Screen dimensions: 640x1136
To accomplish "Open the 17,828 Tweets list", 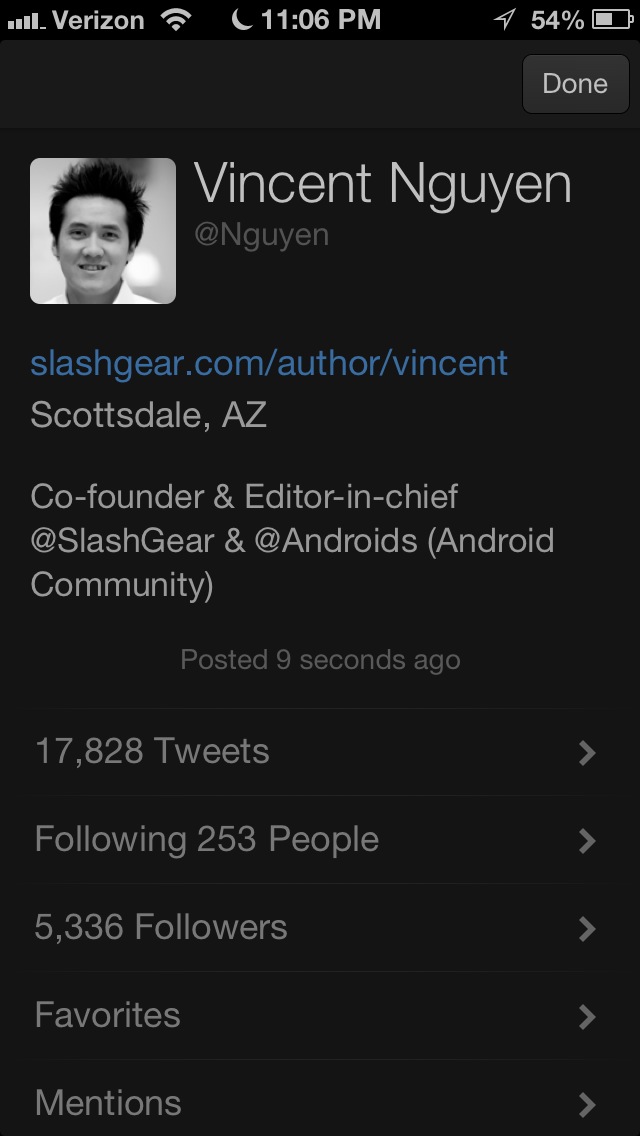I will [x=152, y=751].
